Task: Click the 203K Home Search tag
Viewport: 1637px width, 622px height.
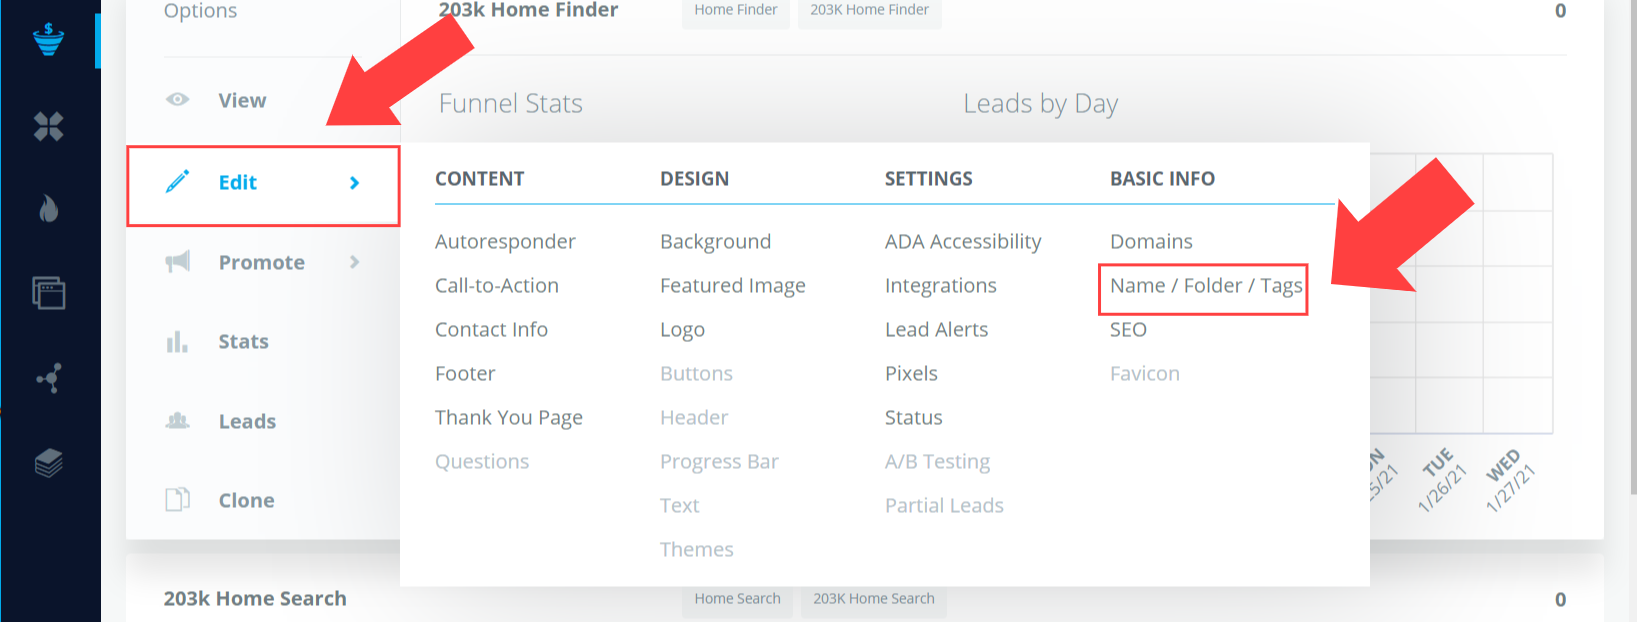Action: (873, 598)
